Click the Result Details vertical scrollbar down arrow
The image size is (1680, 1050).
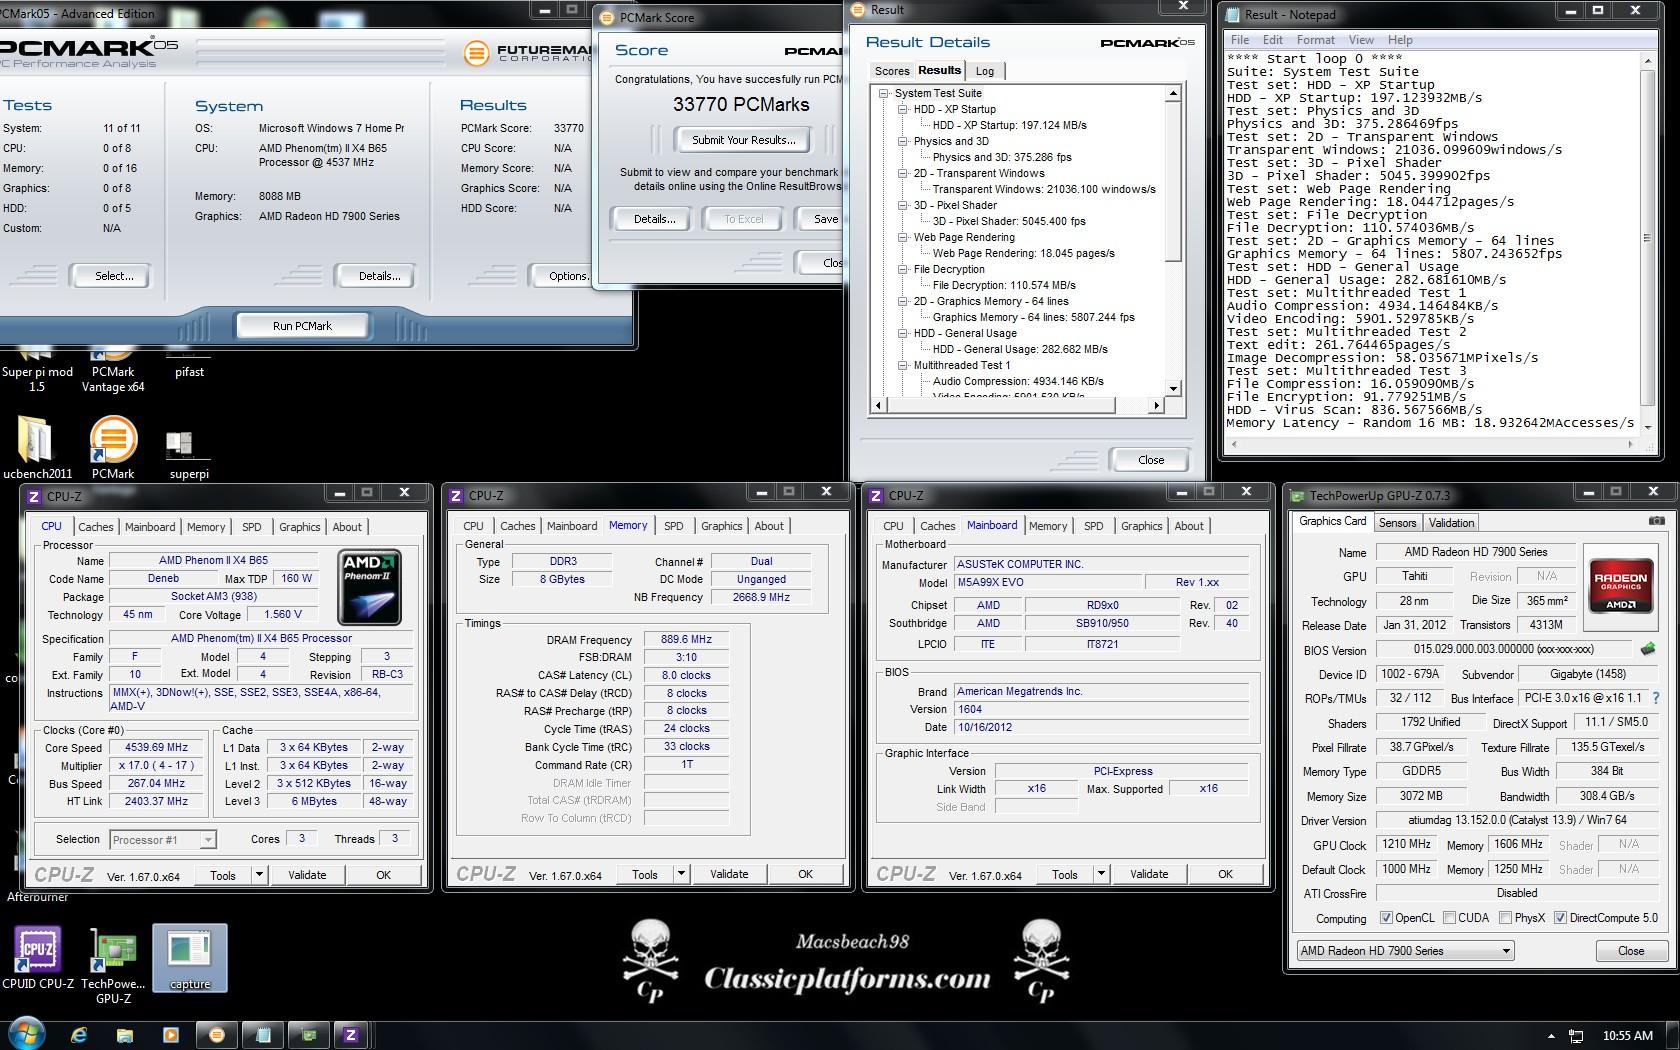click(1173, 389)
